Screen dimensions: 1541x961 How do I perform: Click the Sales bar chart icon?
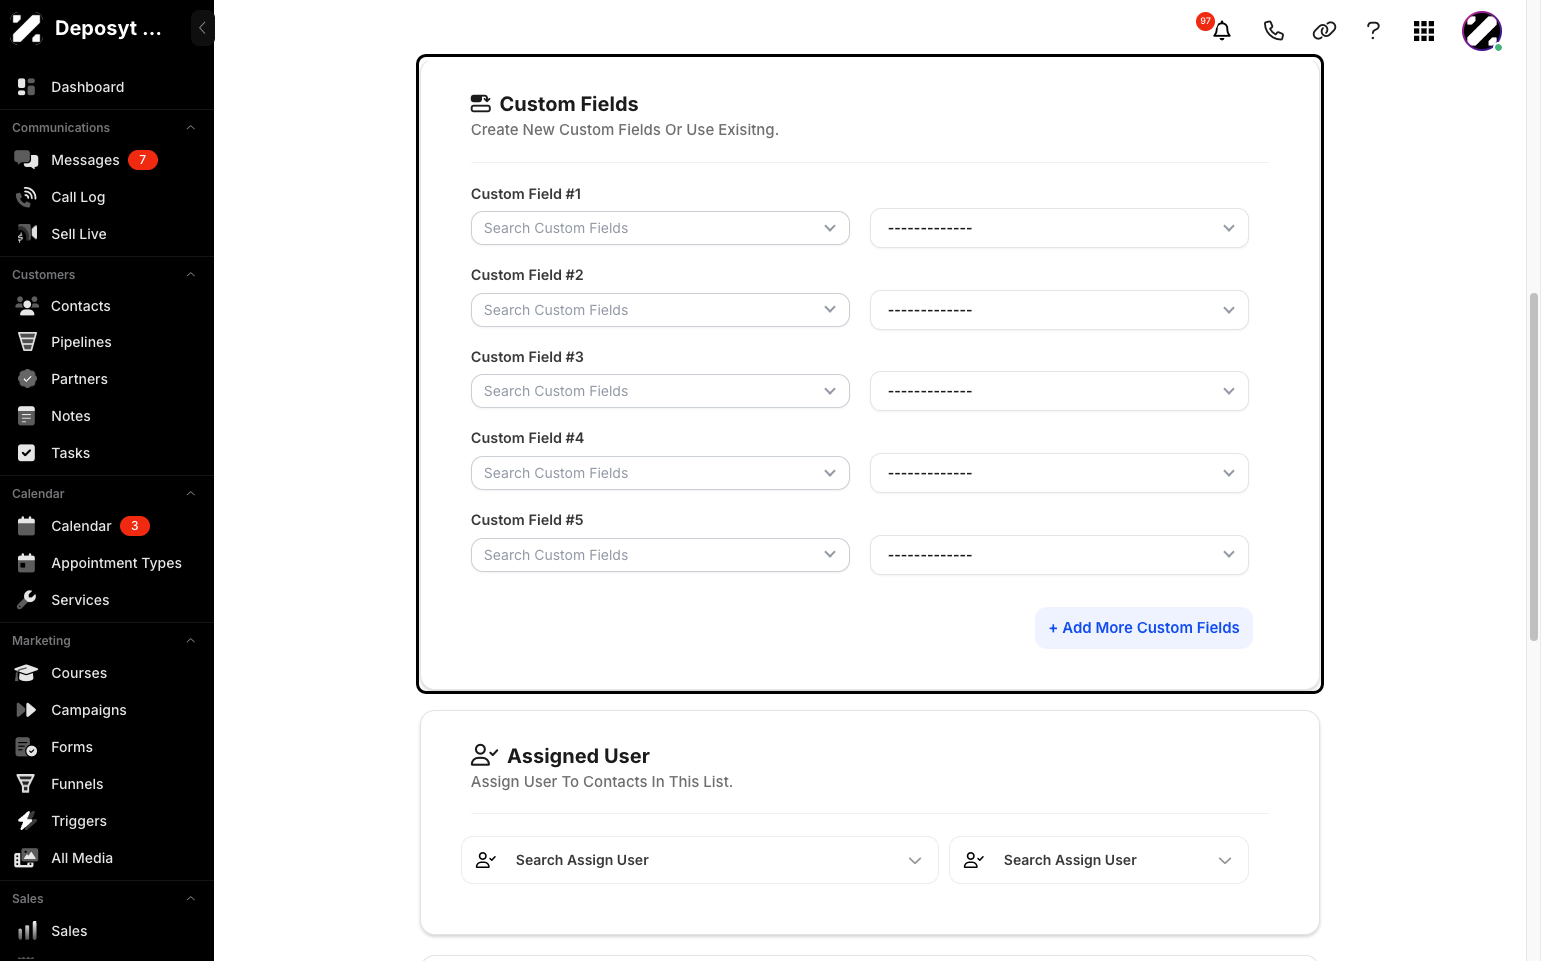coord(27,931)
